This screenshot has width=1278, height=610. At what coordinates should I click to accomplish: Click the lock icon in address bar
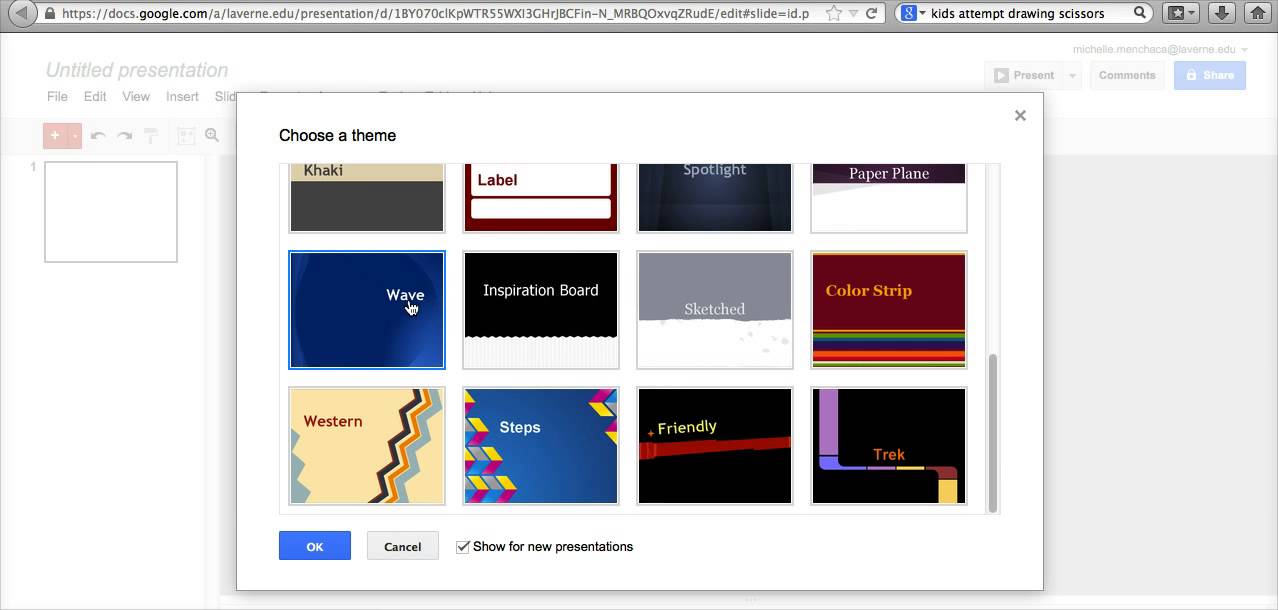[50, 14]
